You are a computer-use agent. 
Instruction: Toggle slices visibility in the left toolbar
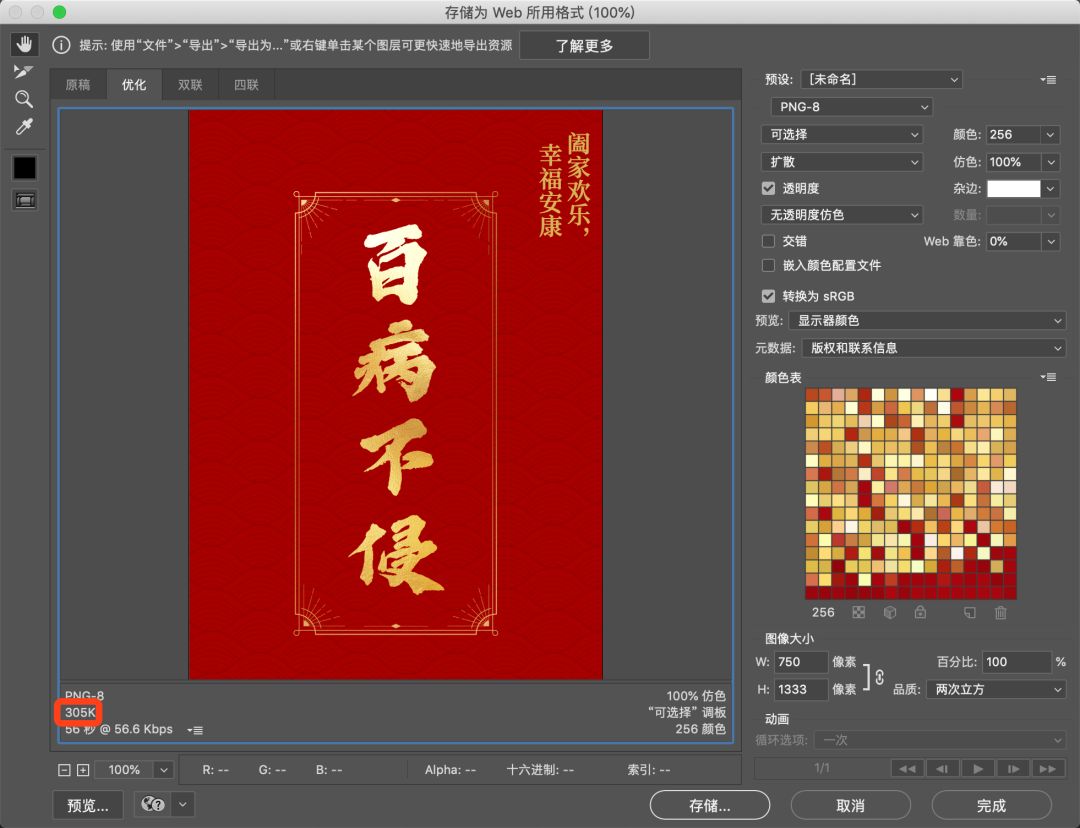tap(24, 199)
